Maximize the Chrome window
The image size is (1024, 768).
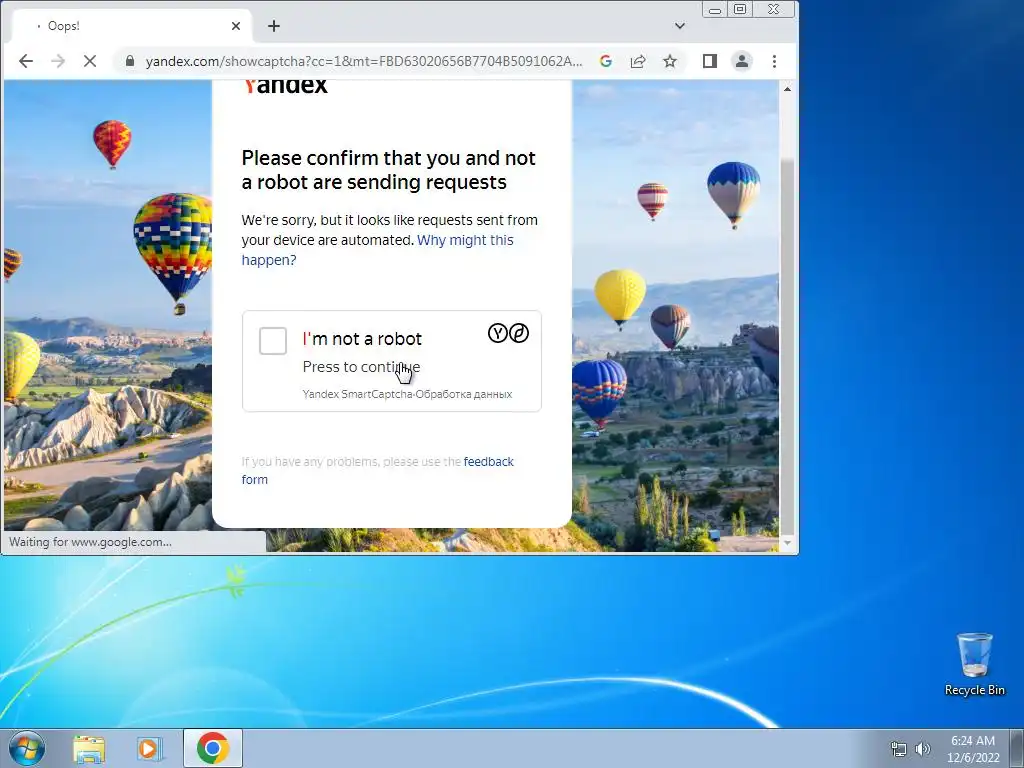pyautogui.click(x=740, y=10)
